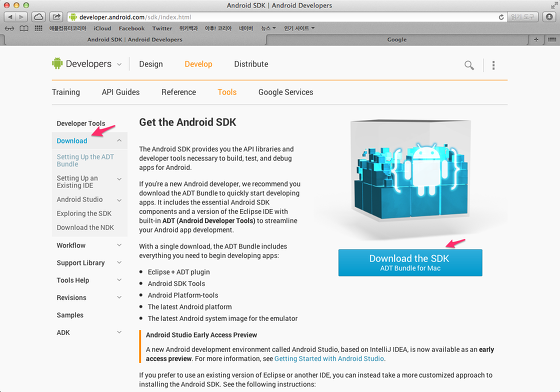Open the three-dot overflow menu
560x392 pixels.
click(x=494, y=65)
